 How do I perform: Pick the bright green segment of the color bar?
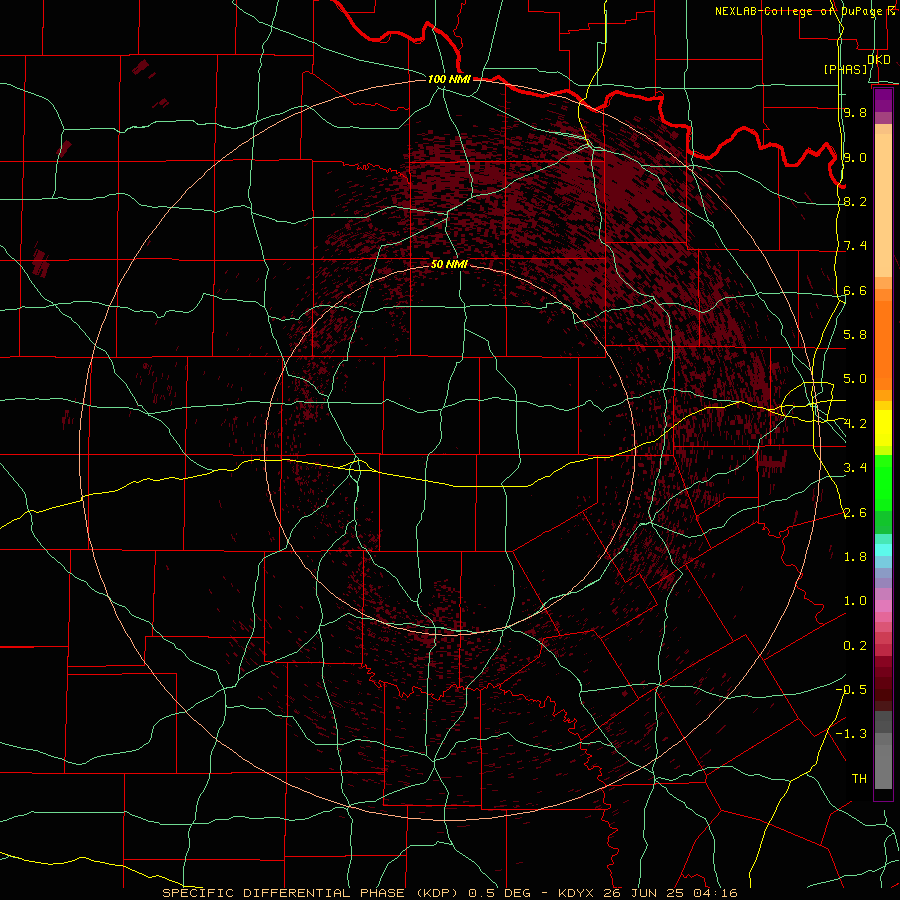[x=883, y=483]
